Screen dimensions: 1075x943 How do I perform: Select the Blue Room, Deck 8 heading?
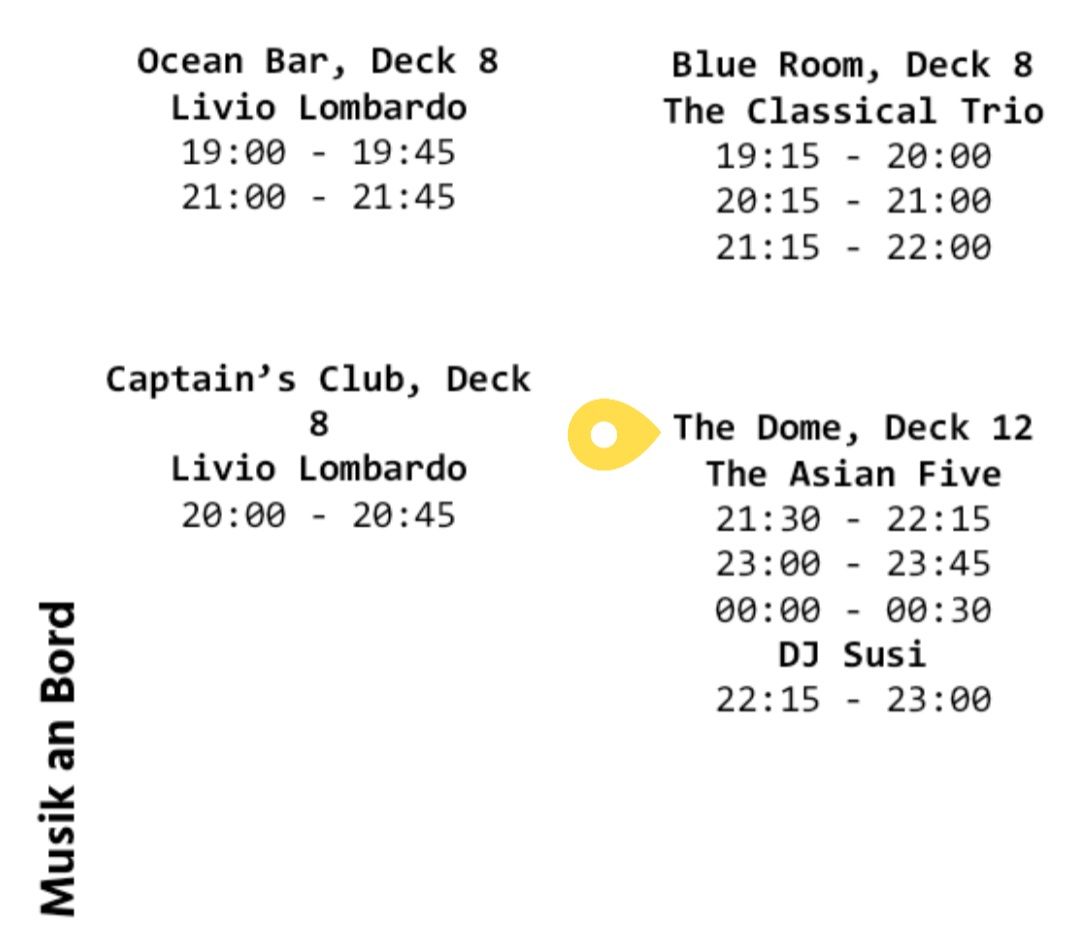click(x=852, y=66)
